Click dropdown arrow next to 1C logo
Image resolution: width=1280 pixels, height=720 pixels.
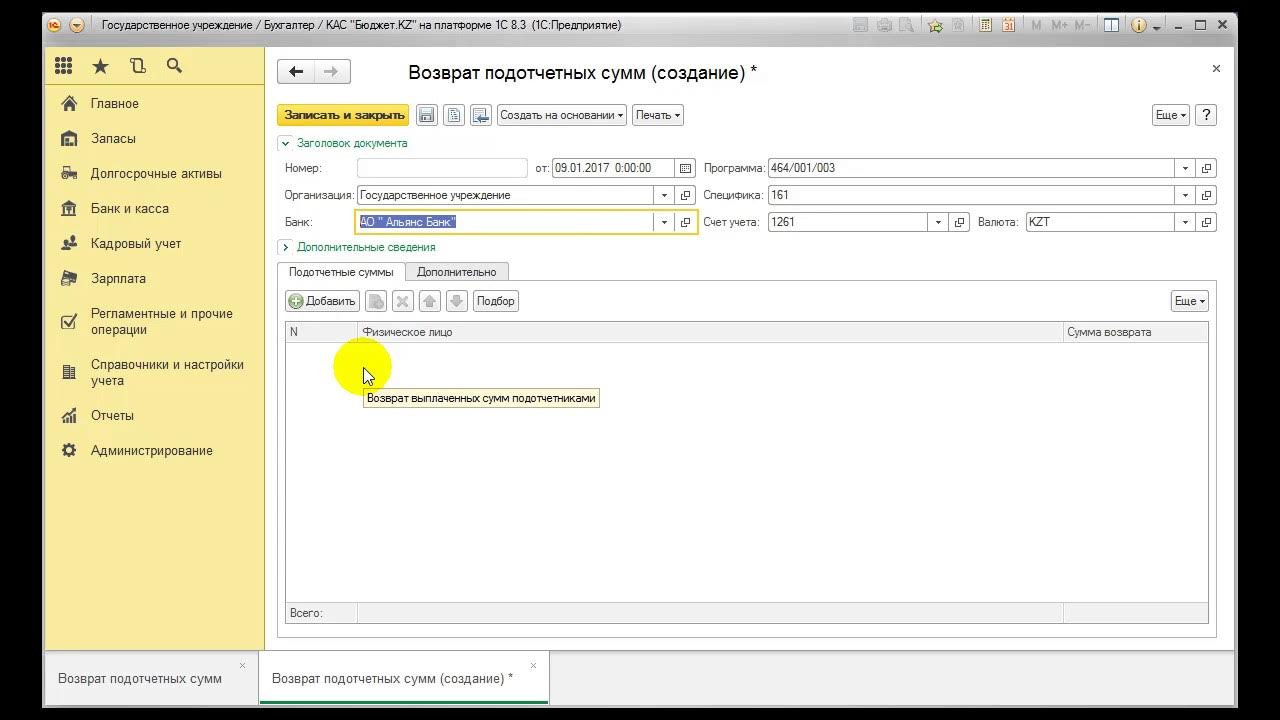pyautogui.click(x=77, y=26)
